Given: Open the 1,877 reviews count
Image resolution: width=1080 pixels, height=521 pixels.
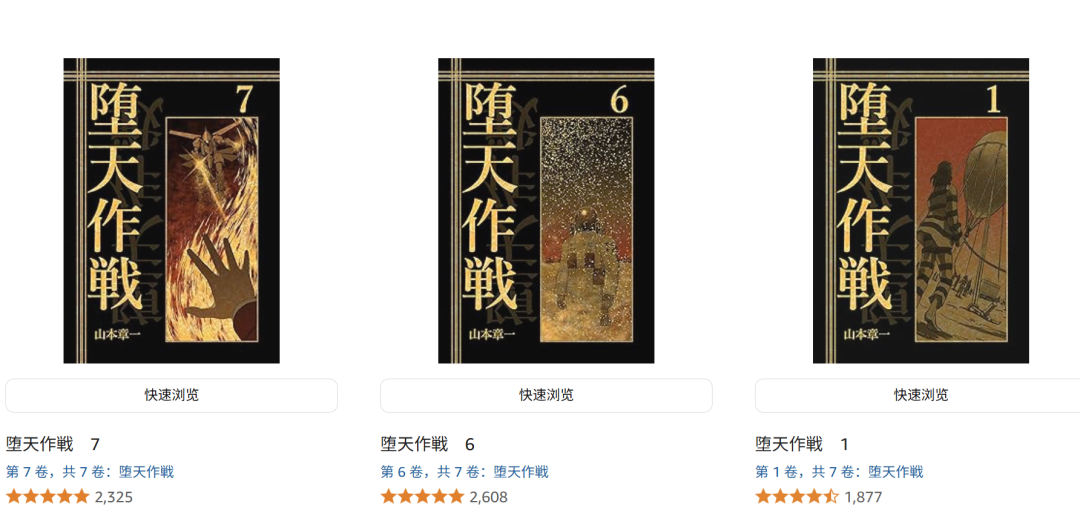Looking at the screenshot, I should [863, 497].
